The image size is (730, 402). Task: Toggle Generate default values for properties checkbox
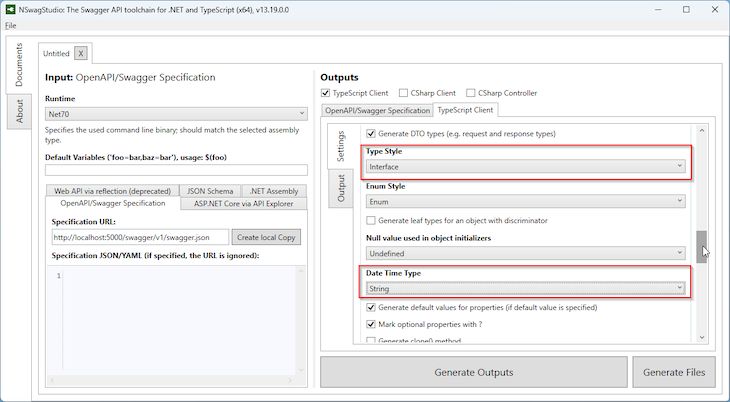tap(371, 307)
